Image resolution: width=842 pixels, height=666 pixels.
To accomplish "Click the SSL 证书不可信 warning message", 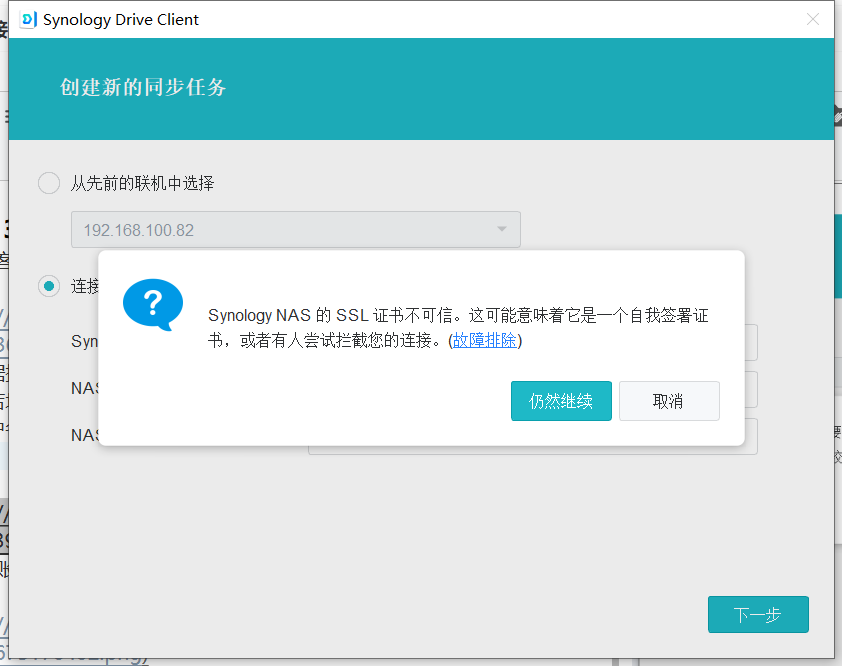I will 458,328.
